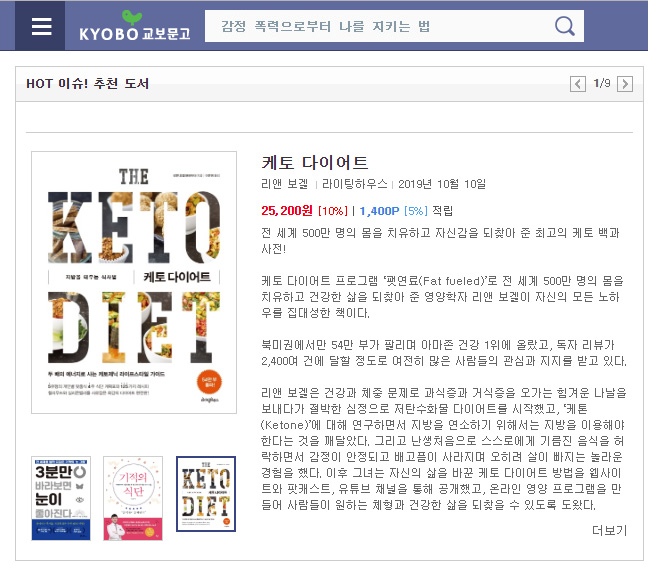Click the [10%] discount label

coord(333,211)
